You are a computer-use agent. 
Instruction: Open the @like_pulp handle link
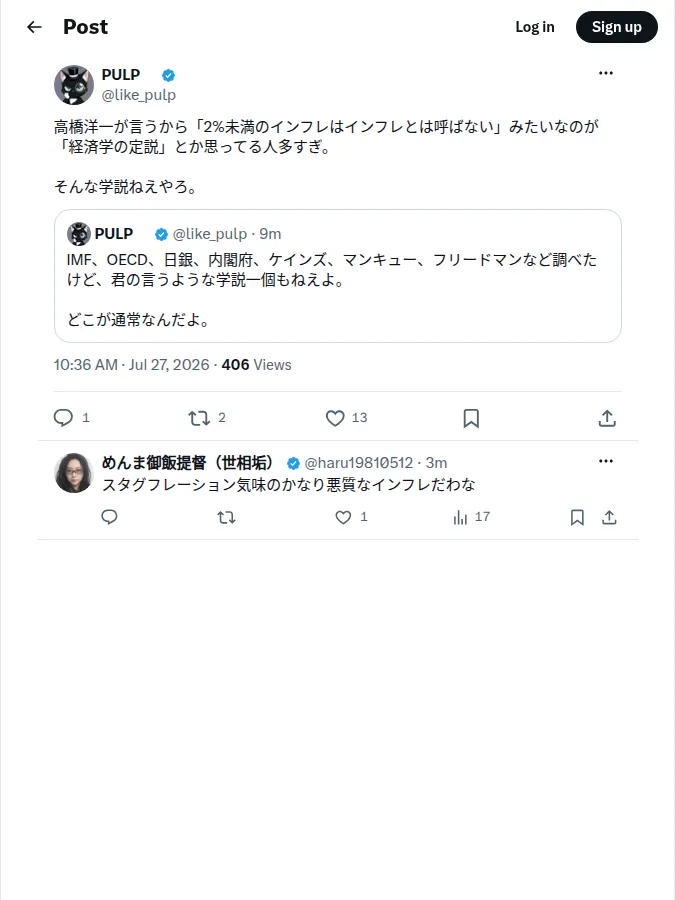click(138, 95)
